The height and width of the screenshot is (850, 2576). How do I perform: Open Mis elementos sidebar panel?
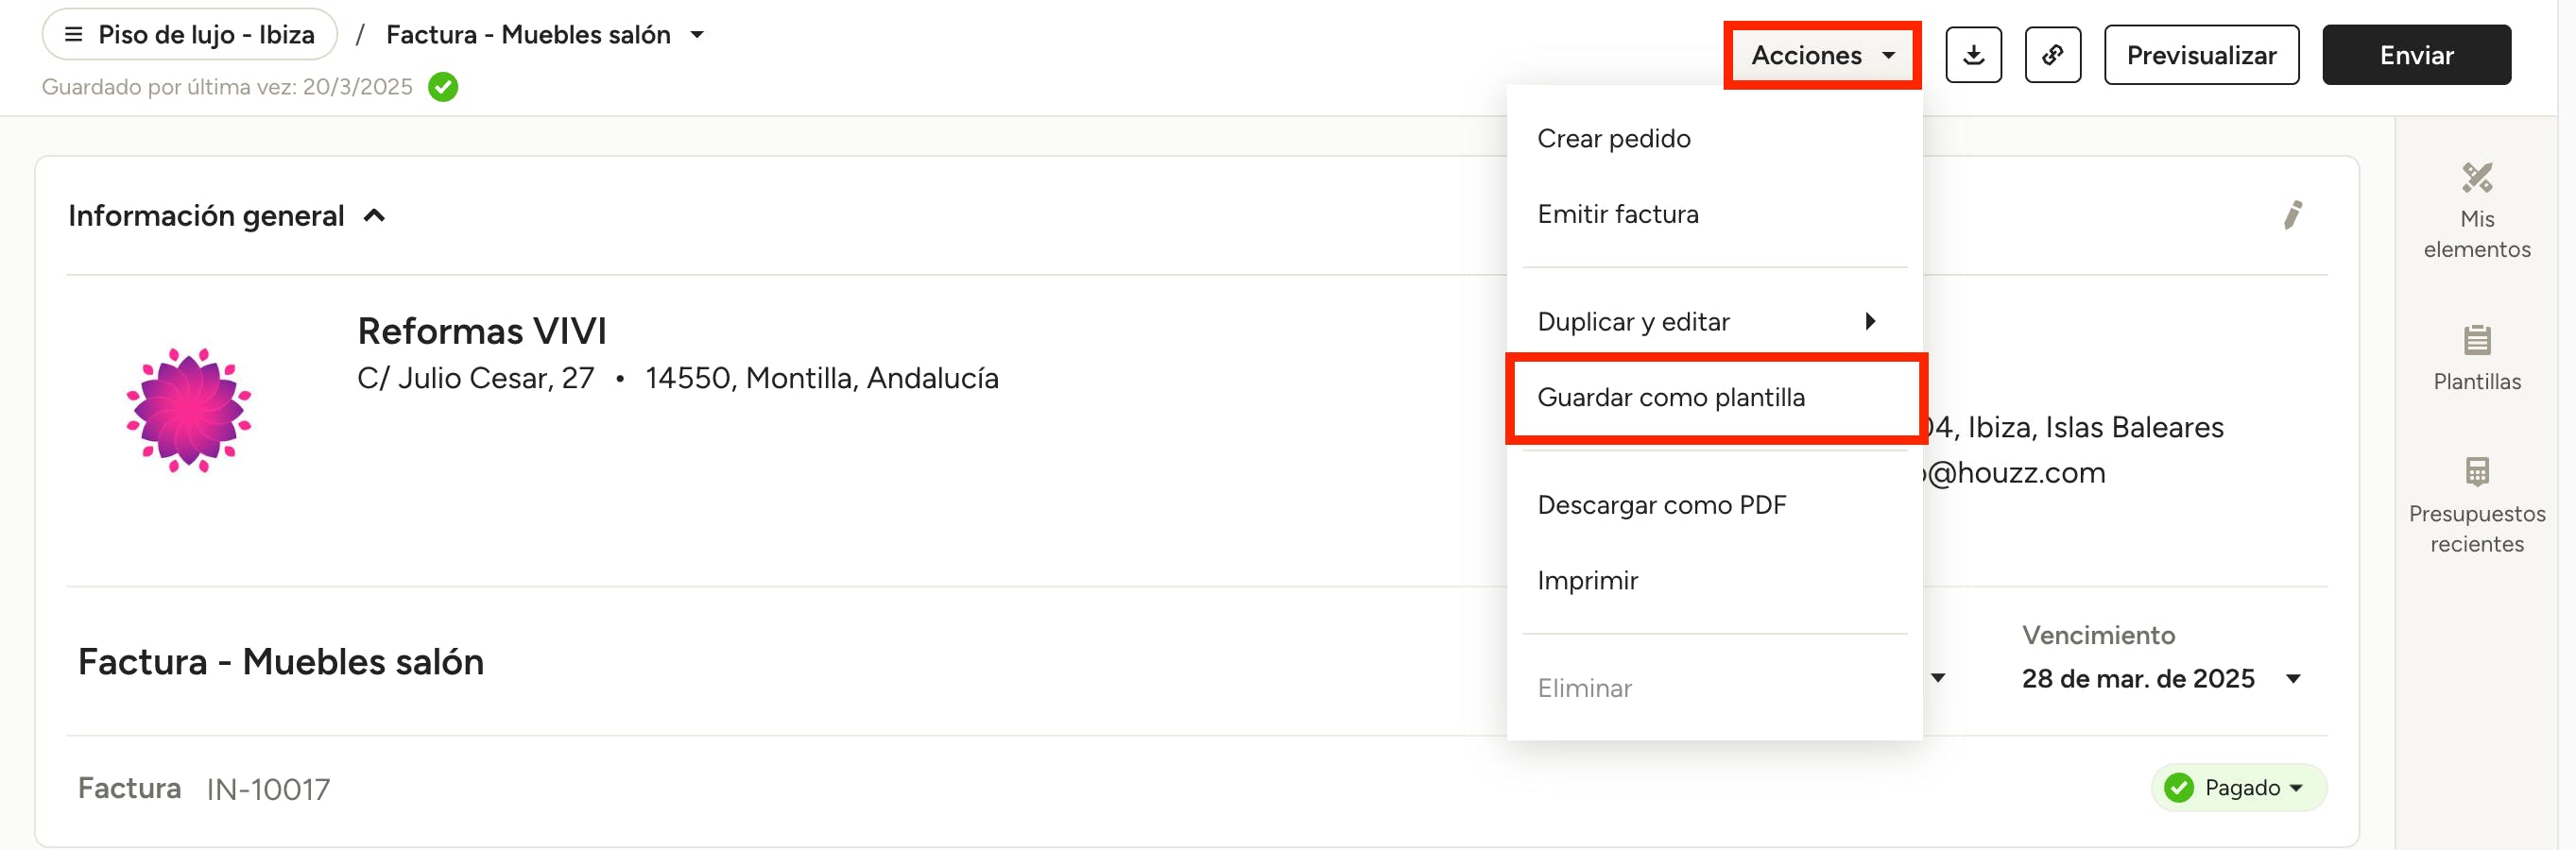(x=2476, y=211)
